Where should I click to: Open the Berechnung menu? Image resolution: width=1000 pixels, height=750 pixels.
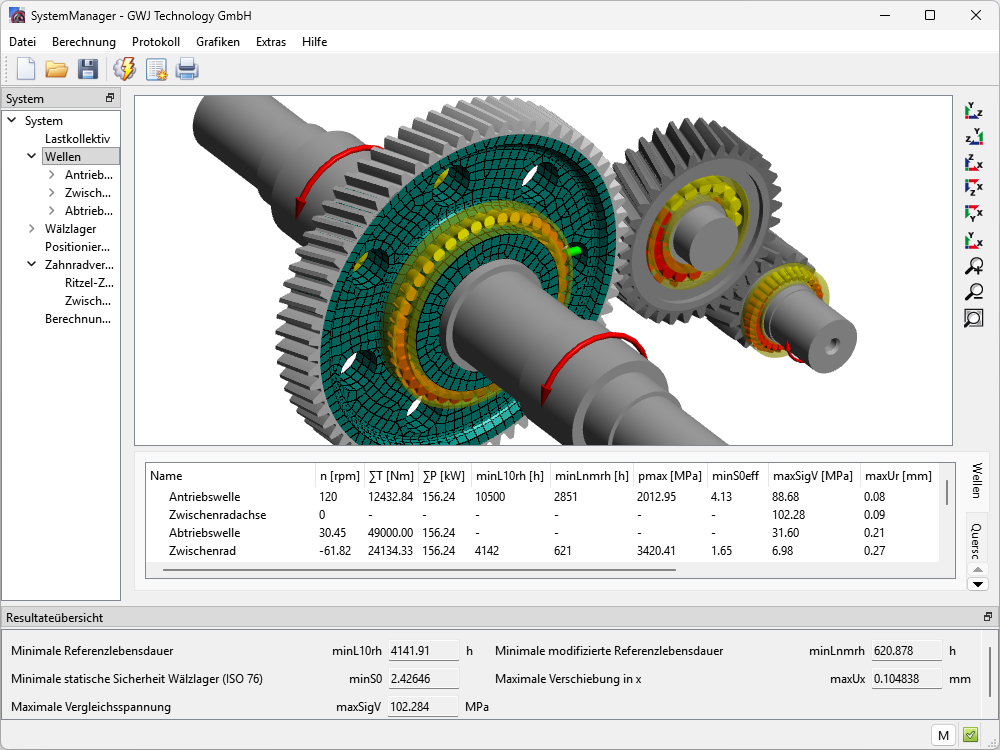(84, 42)
